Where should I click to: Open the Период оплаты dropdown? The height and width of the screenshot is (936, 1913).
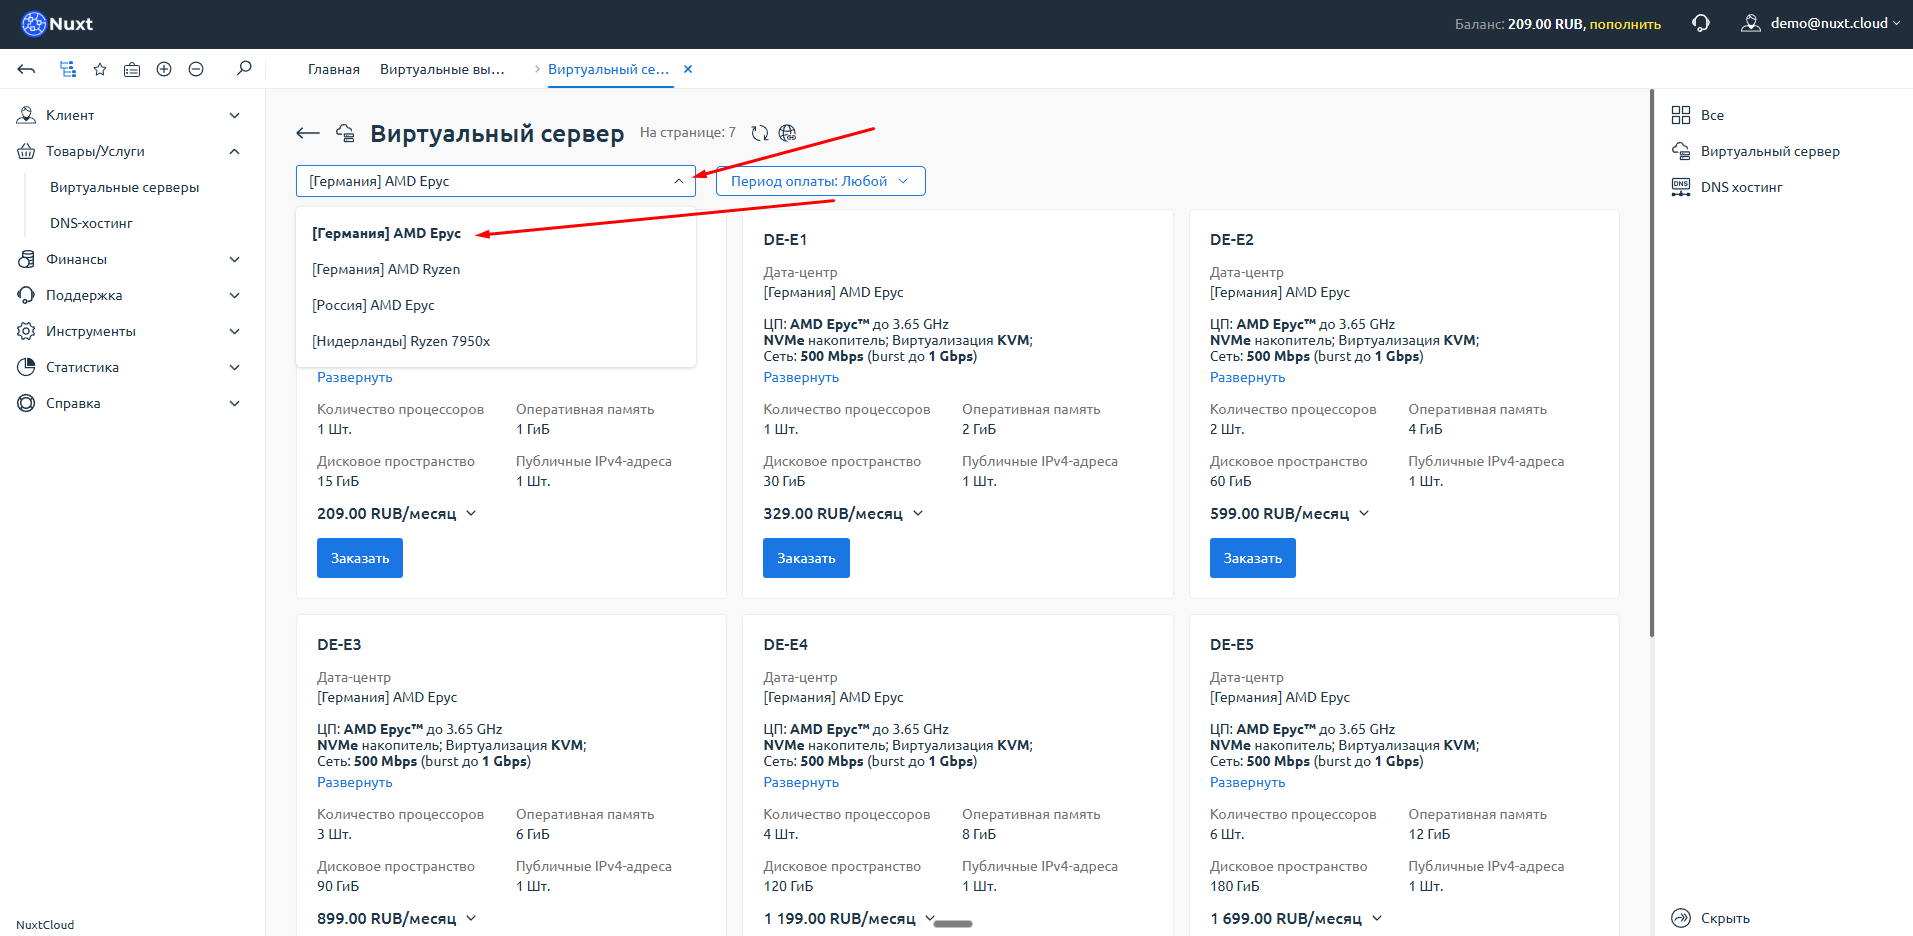(x=820, y=181)
